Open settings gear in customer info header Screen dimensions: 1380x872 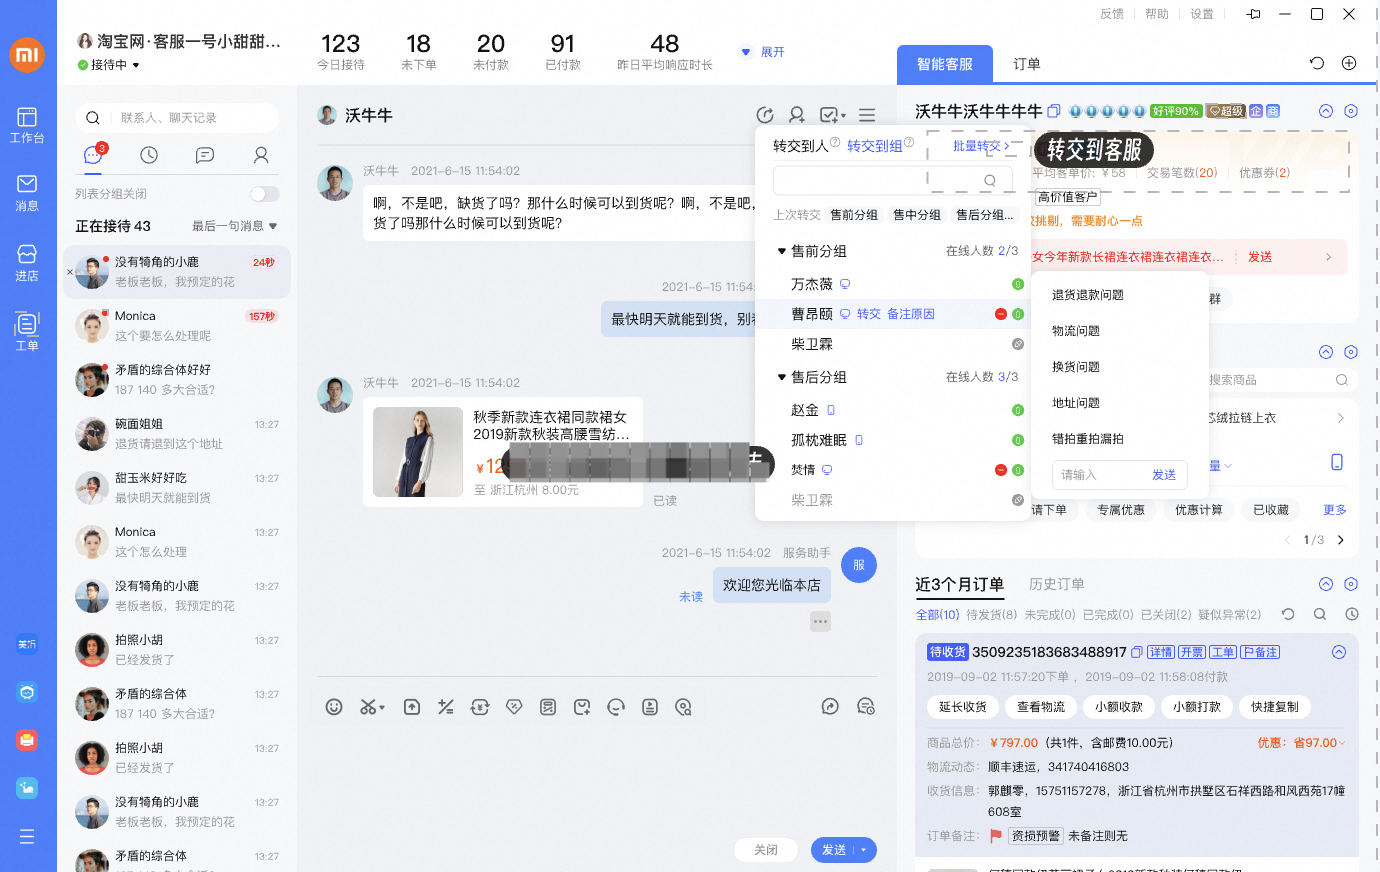(x=1351, y=111)
